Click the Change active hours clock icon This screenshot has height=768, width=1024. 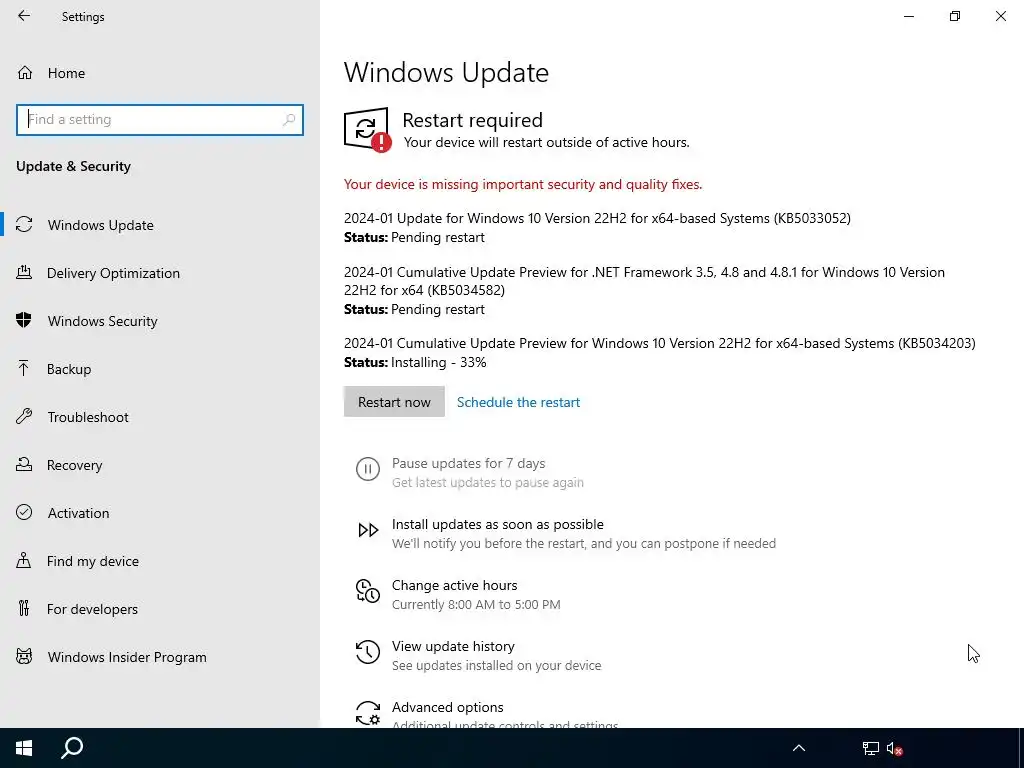pos(368,591)
